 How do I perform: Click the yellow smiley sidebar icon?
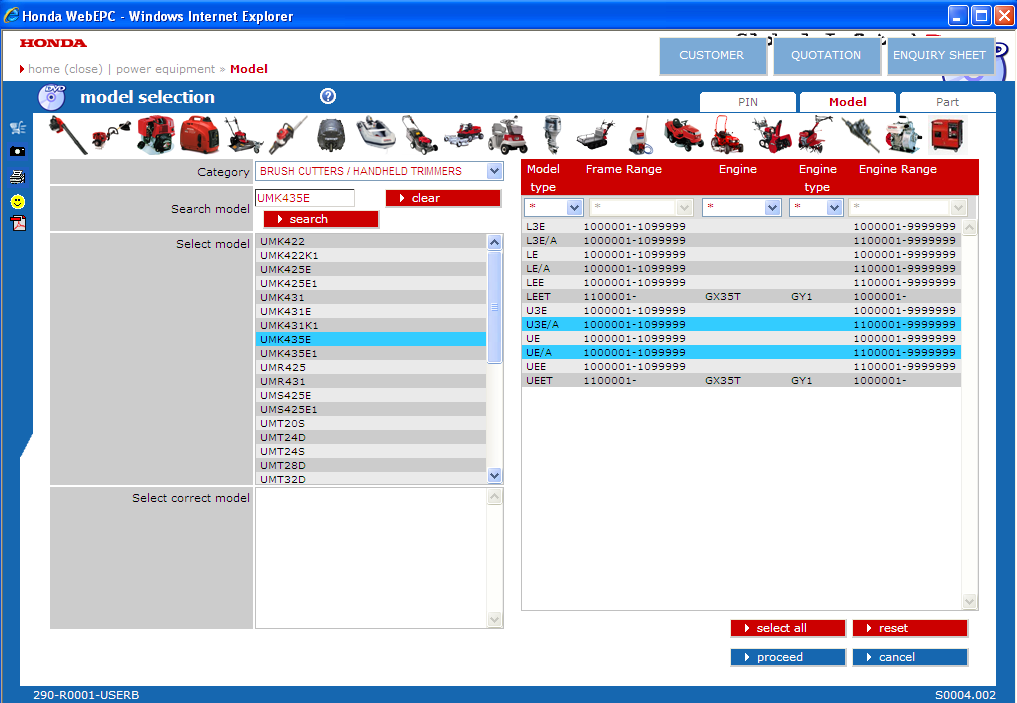(18, 202)
